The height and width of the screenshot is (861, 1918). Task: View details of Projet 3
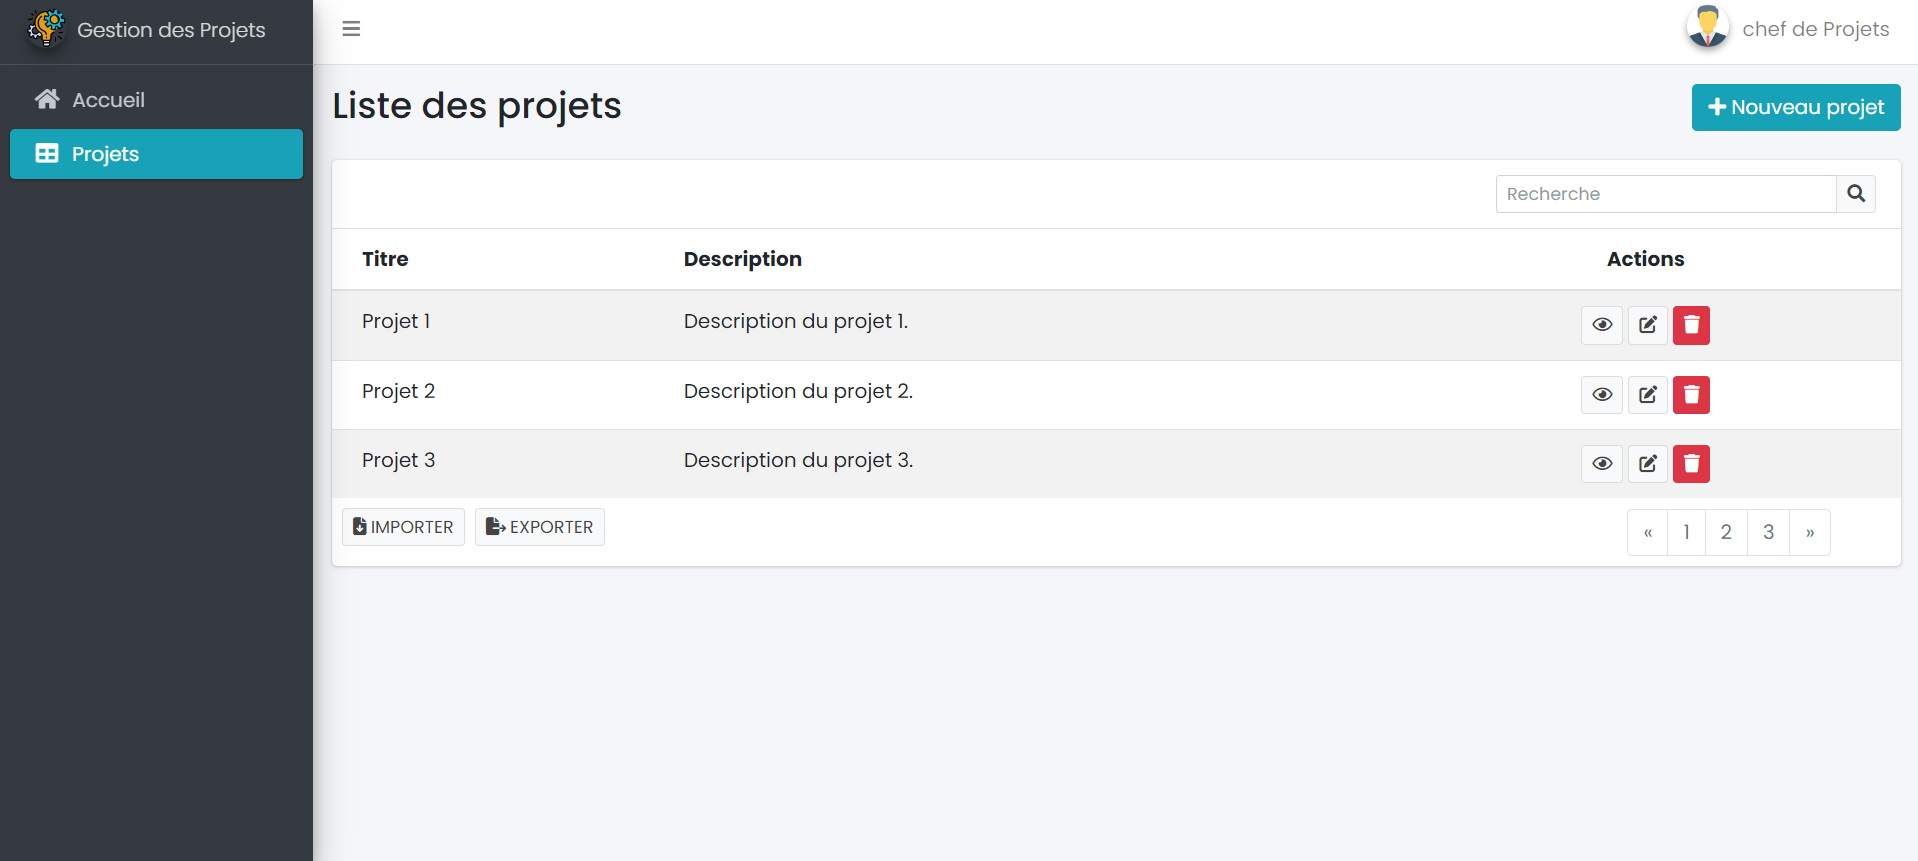click(1602, 464)
